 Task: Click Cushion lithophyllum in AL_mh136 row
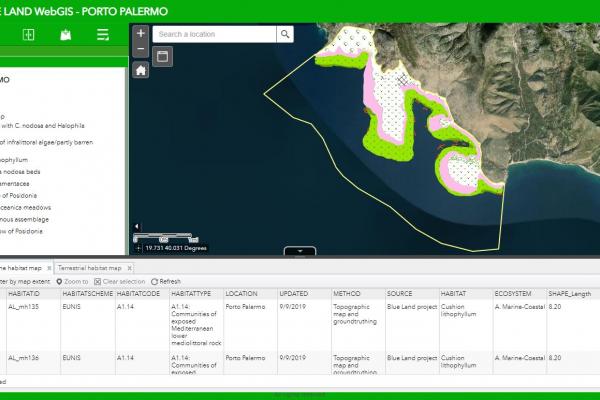(459, 362)
